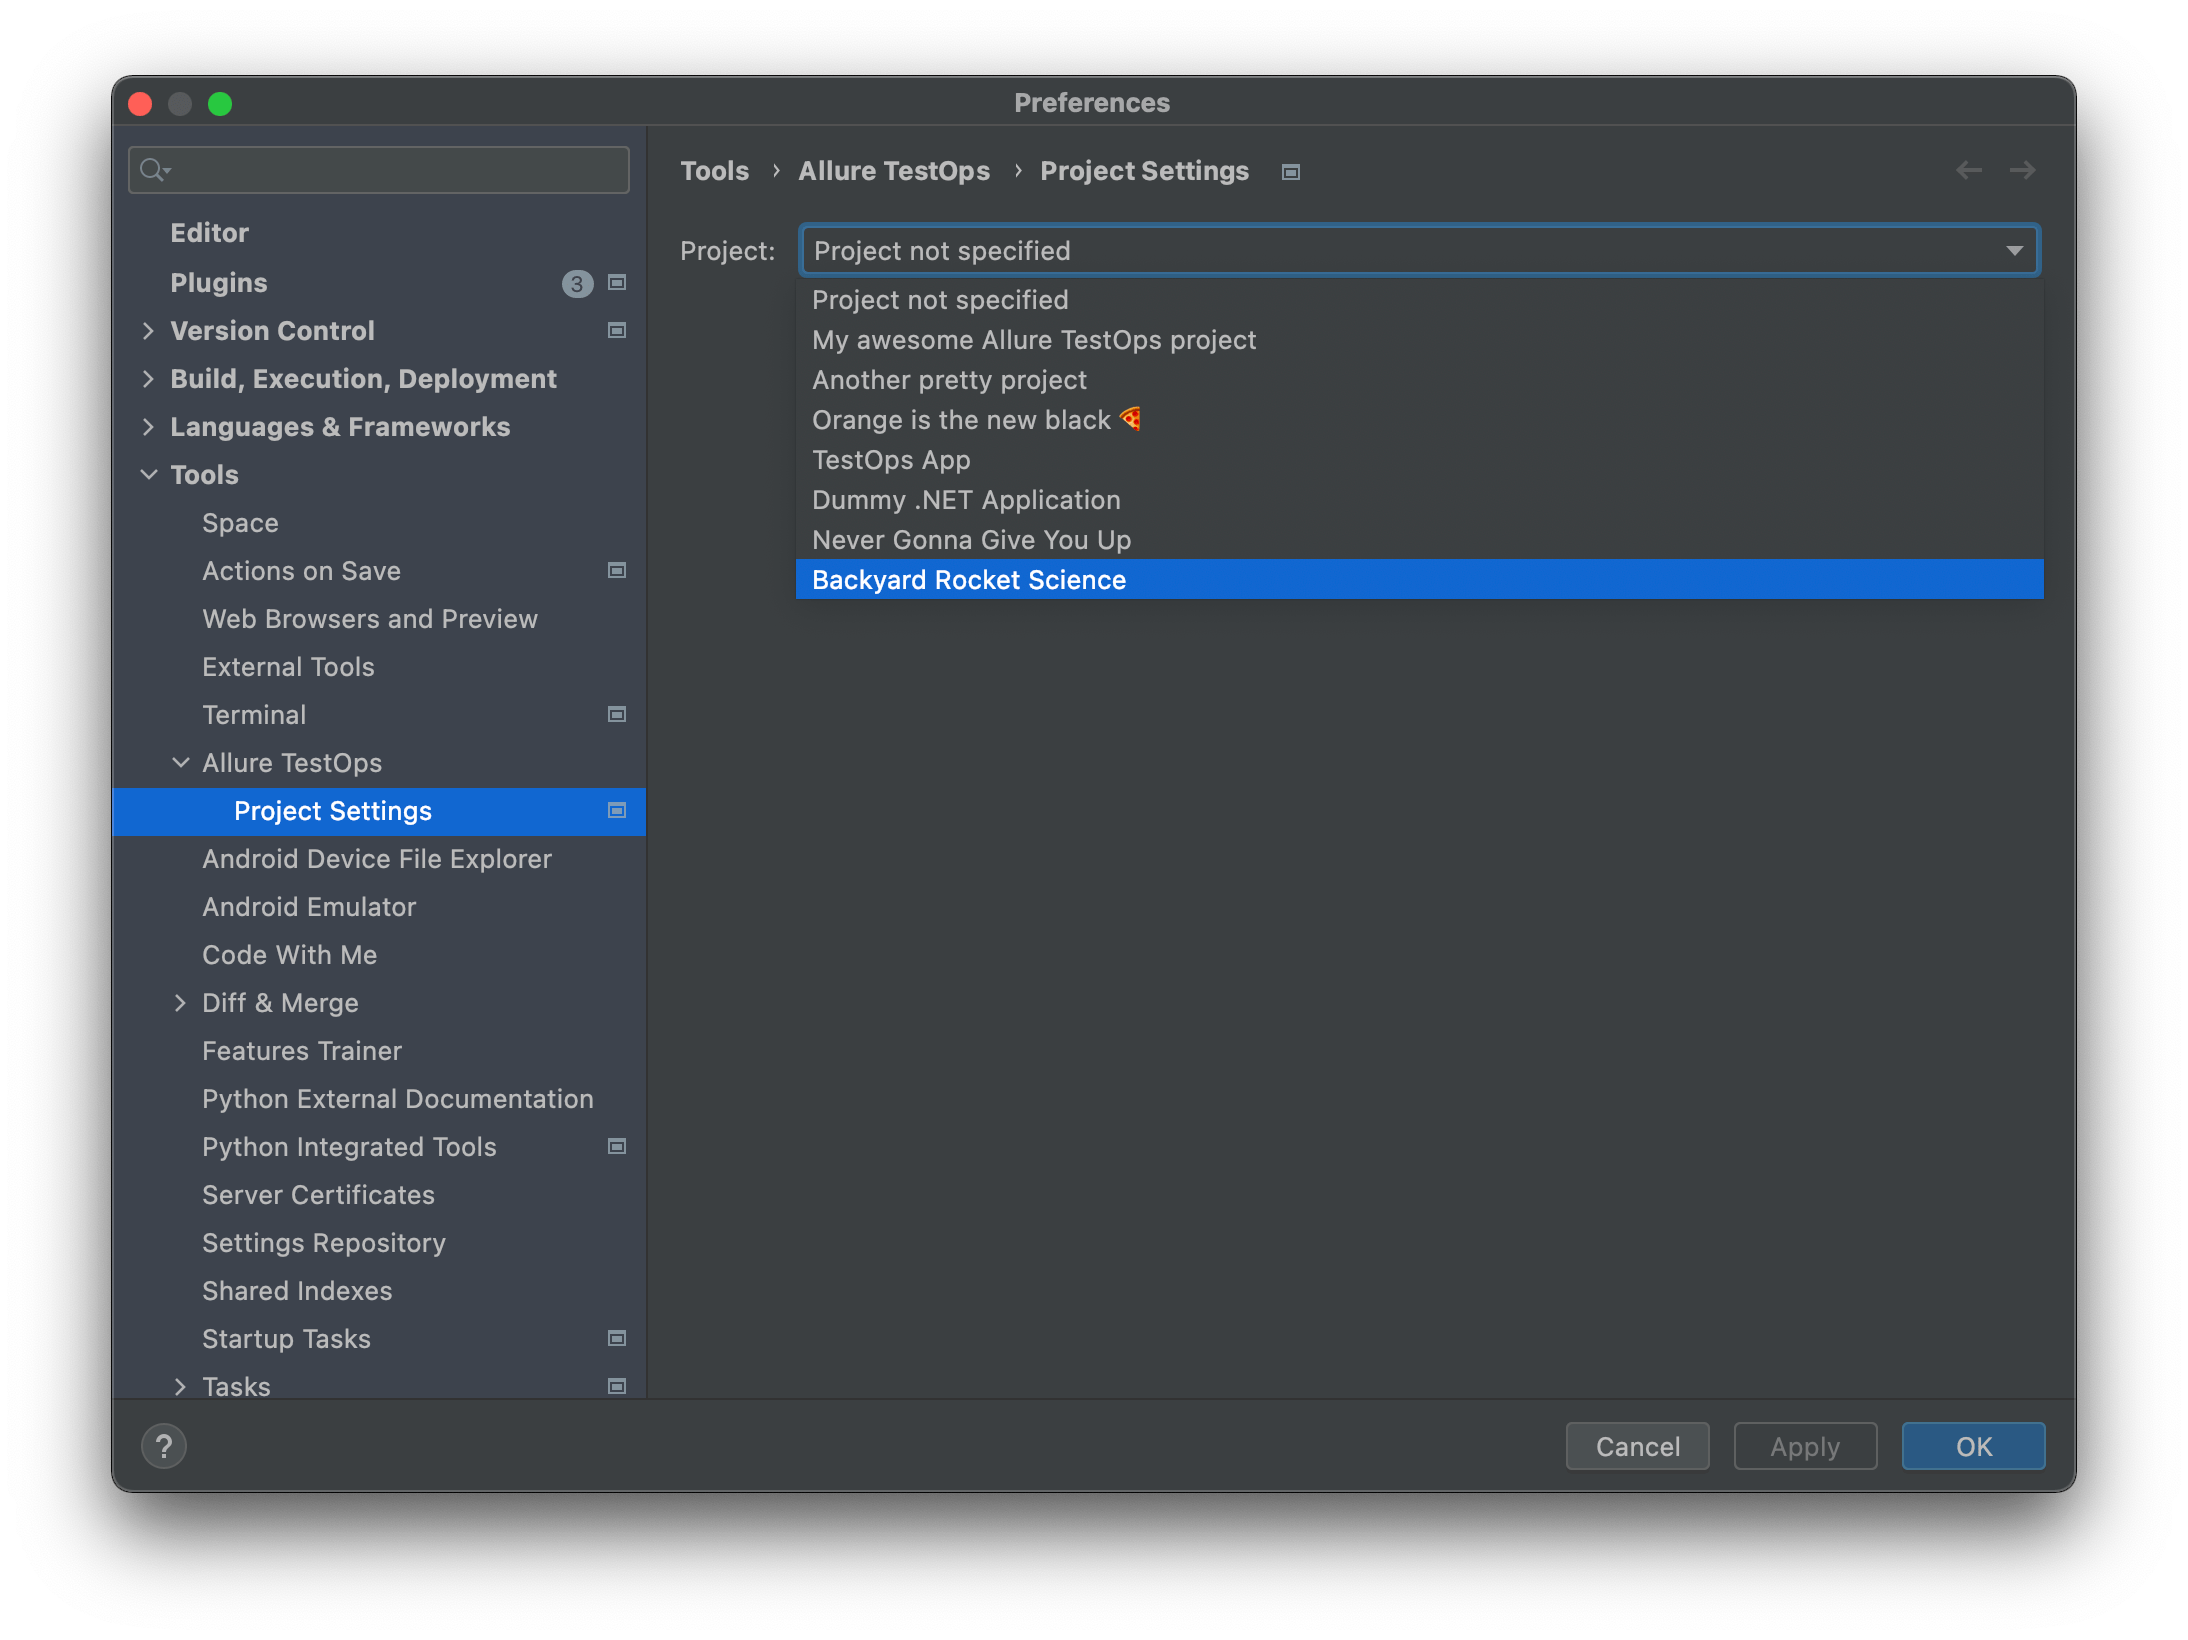
Task: Click the badge showing 3 plugin updates
Action: point(576,283)
